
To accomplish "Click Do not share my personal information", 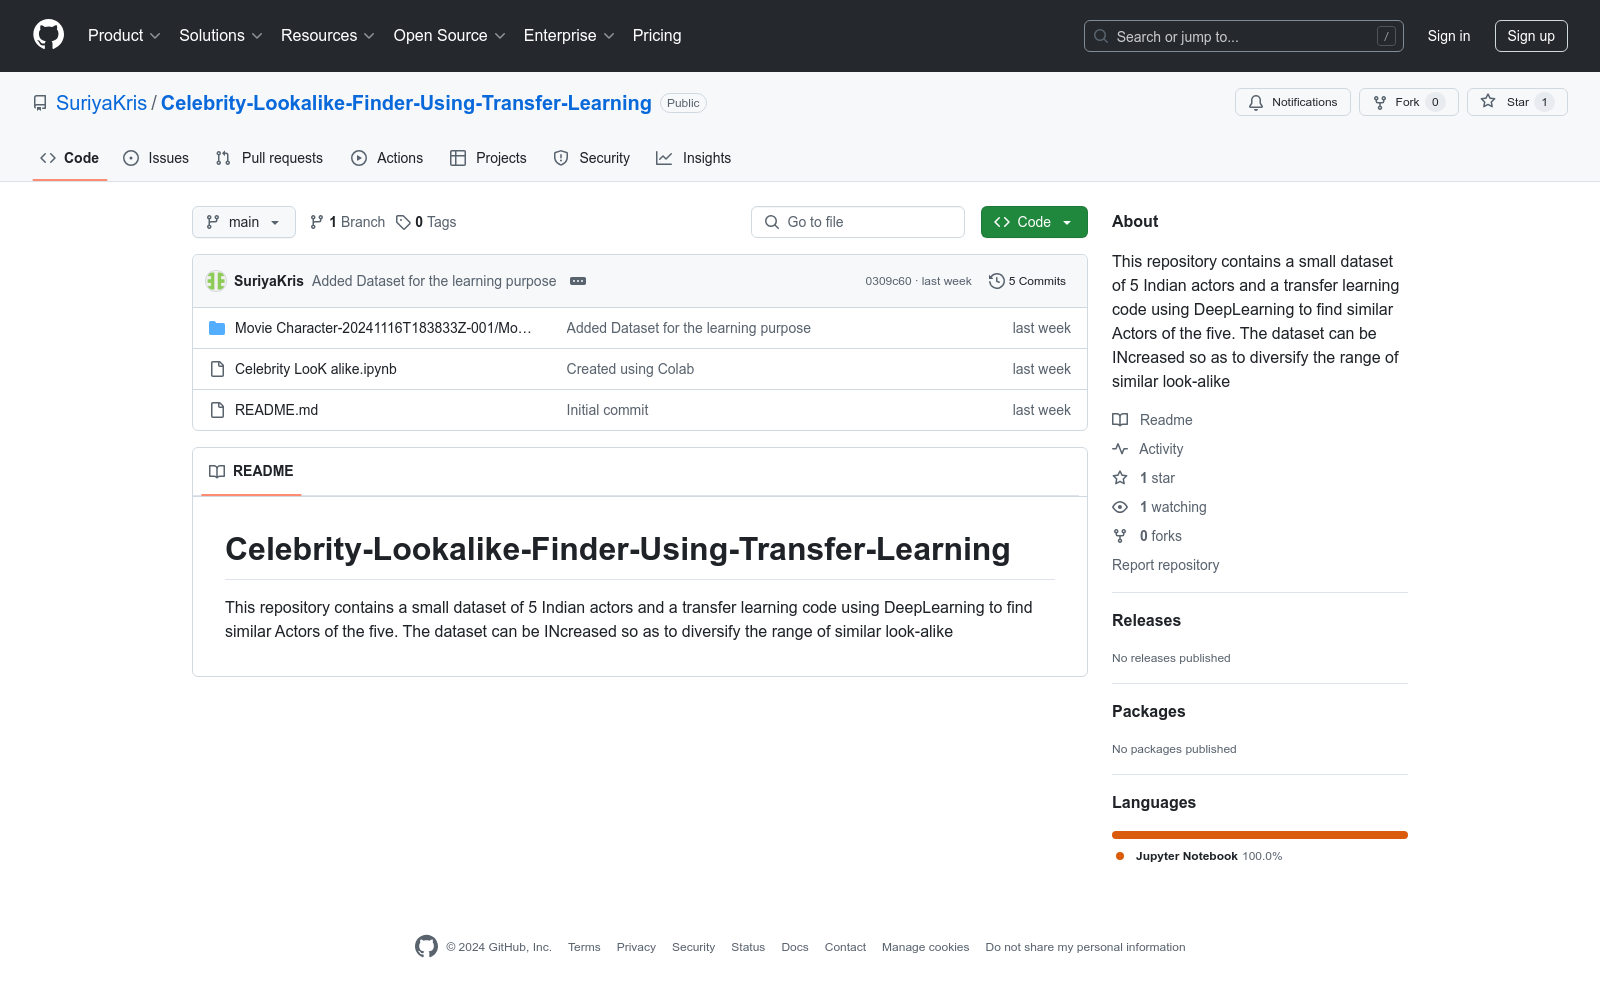I will click(x=1085, y=947).
